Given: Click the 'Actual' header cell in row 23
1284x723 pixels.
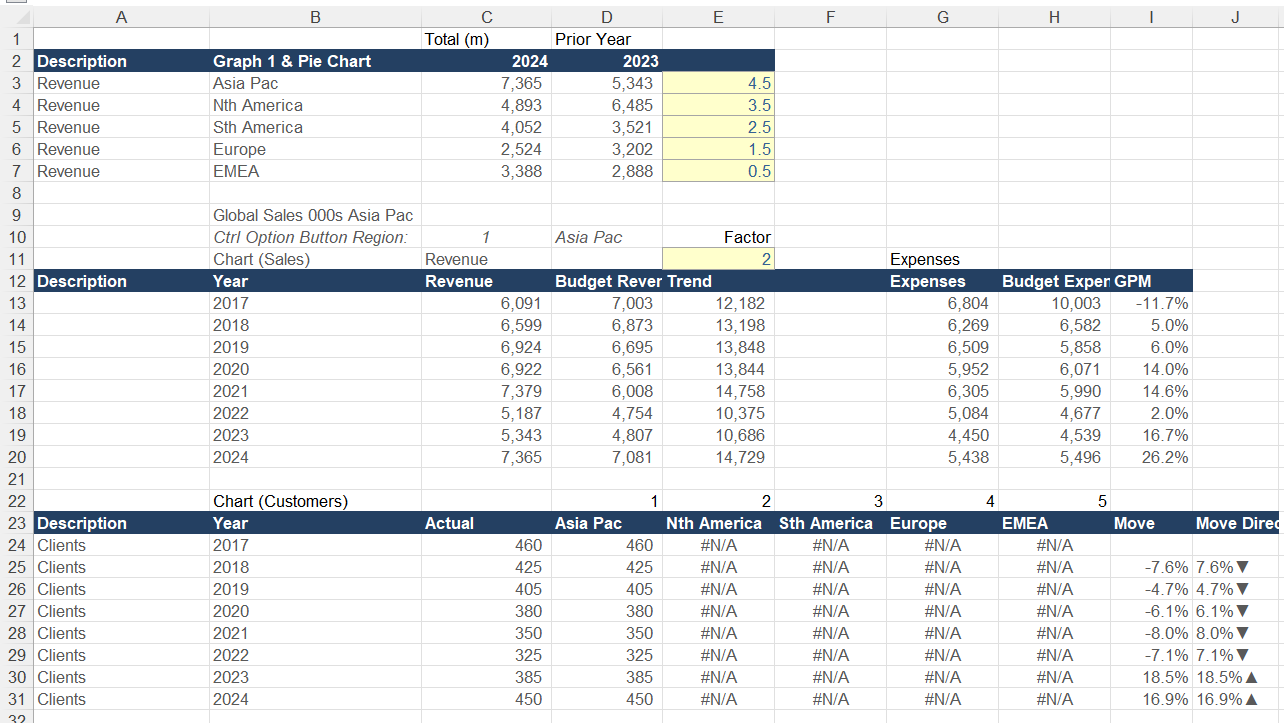Looking at the screenshot, I should coord(486,523).
